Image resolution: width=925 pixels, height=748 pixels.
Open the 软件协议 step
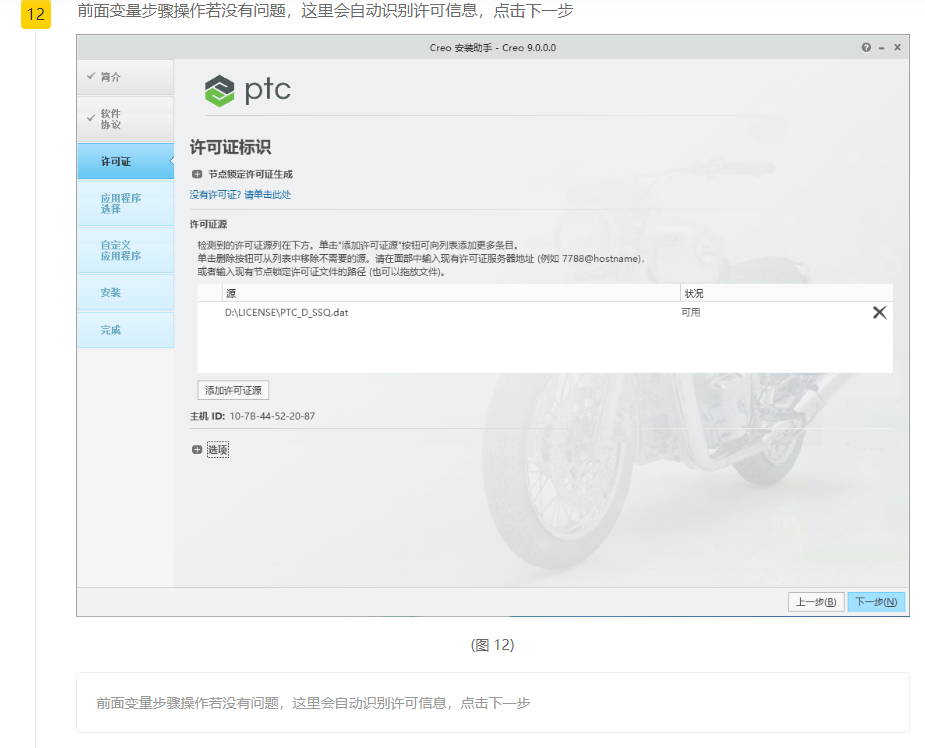pos(126,119)
